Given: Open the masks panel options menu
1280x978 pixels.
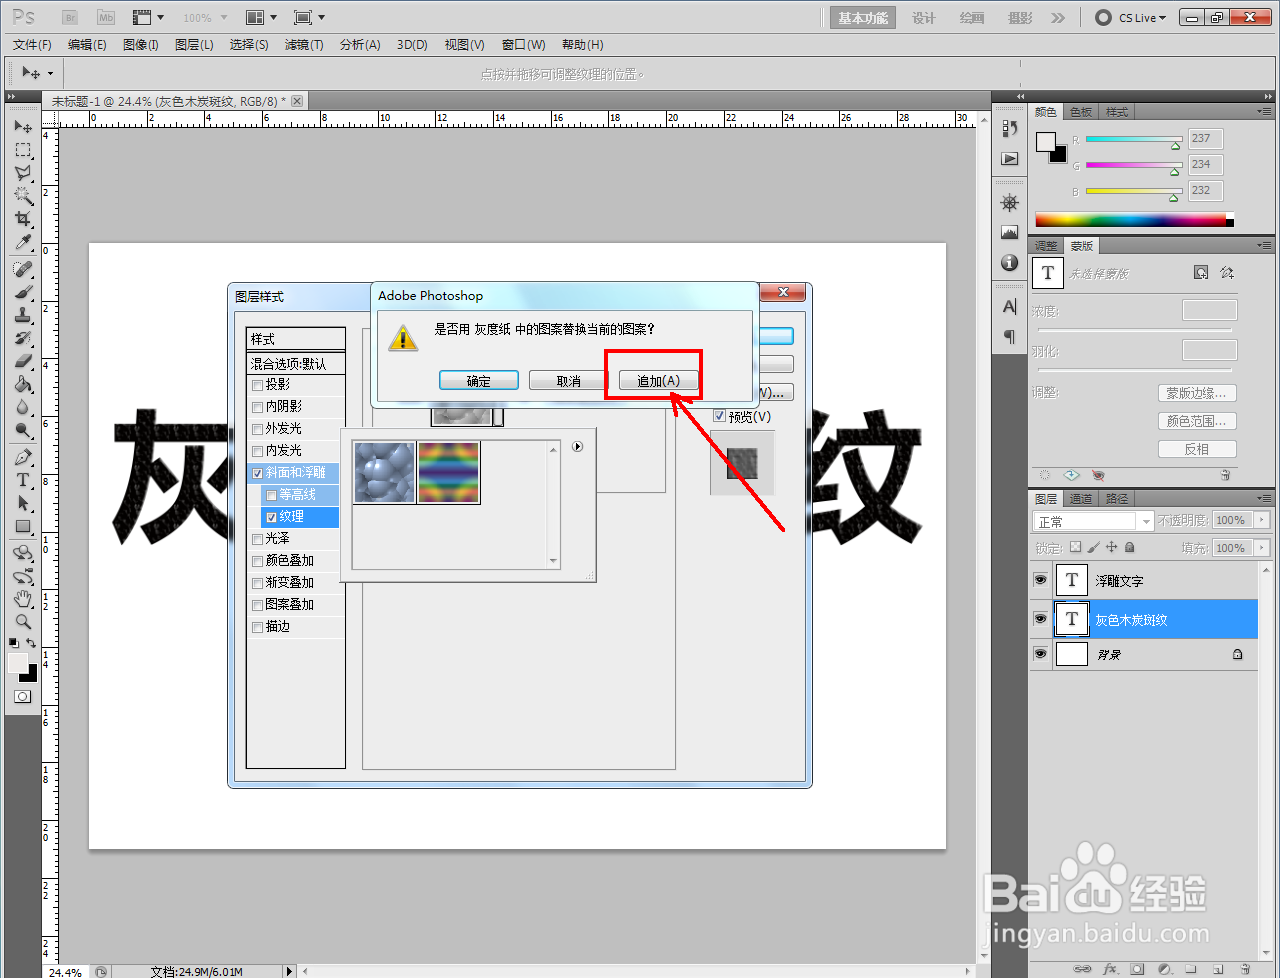Looking at the screenshot, I should [1265, 245].
